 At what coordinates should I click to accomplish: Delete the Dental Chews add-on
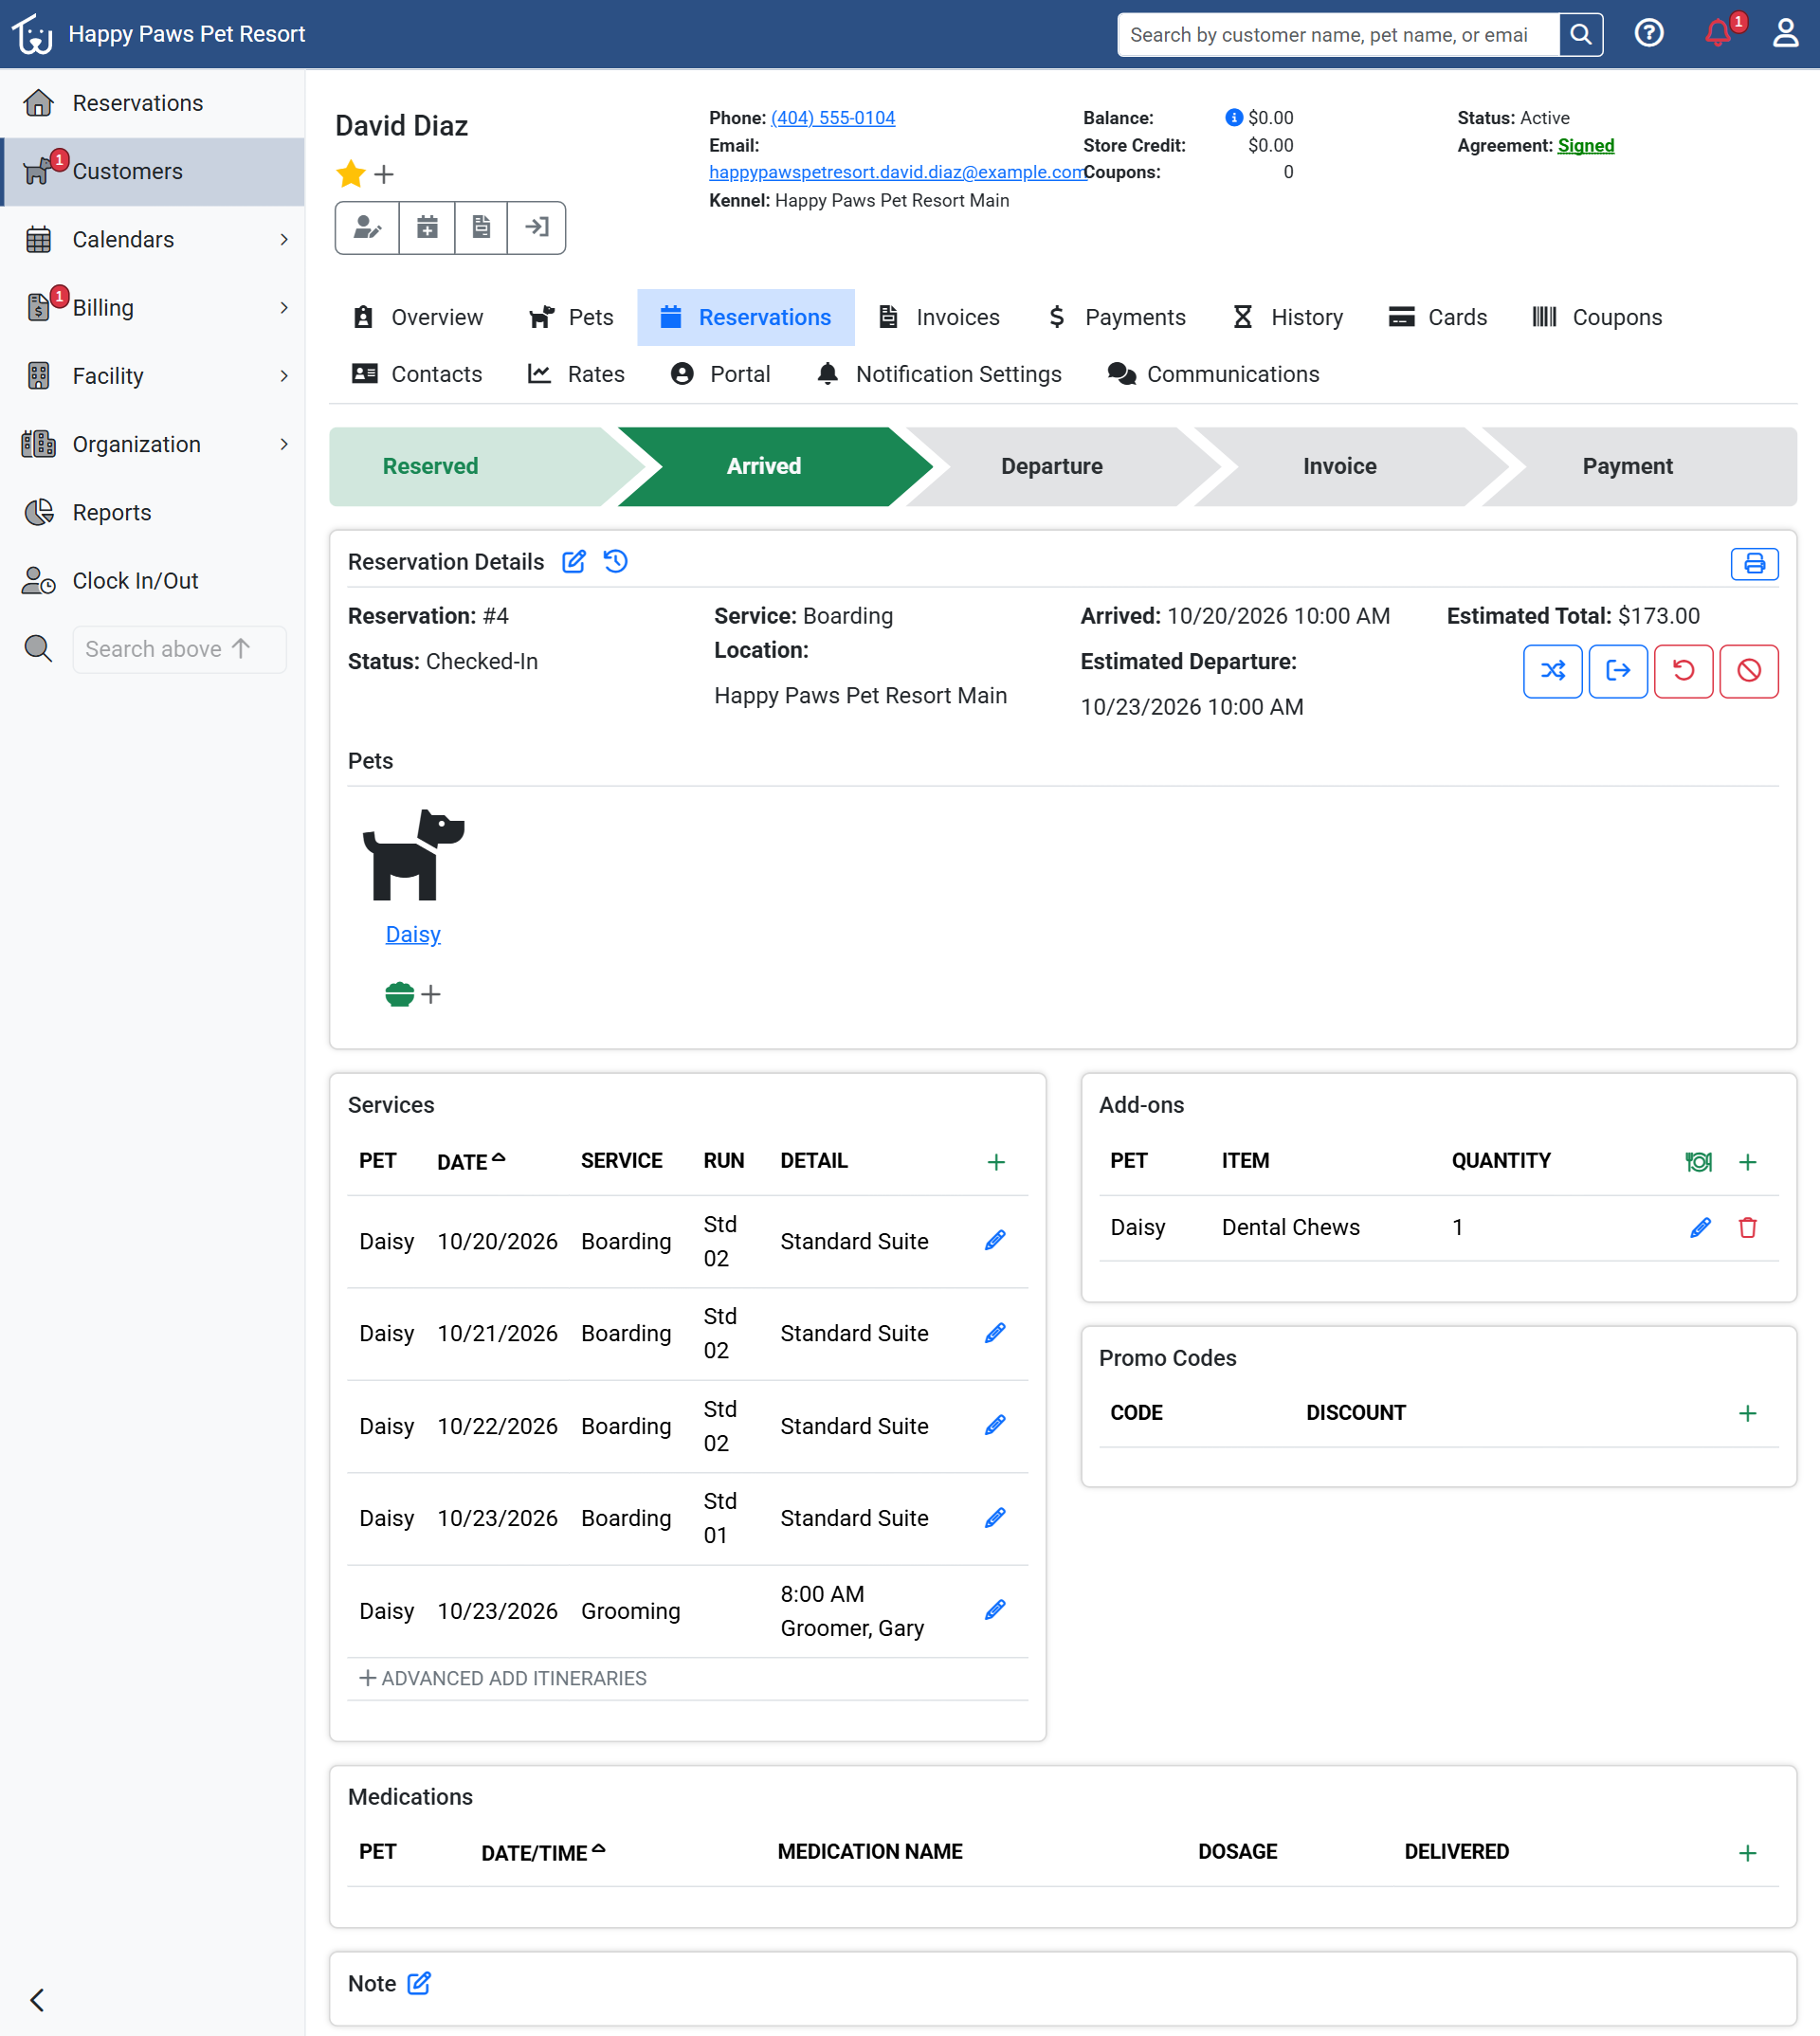(x=1747, y=1228)
